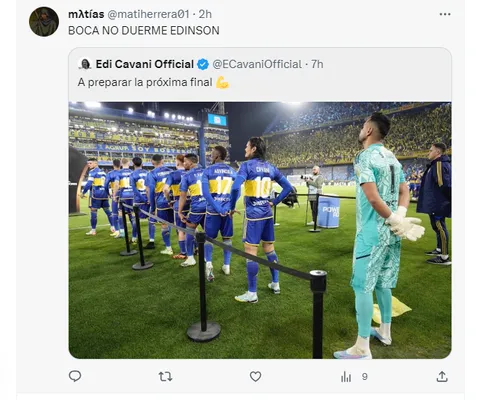The width and height of the screenshot is (479, 400).
Task: Open mλtías profile avatar
Action: click(44, 21)
